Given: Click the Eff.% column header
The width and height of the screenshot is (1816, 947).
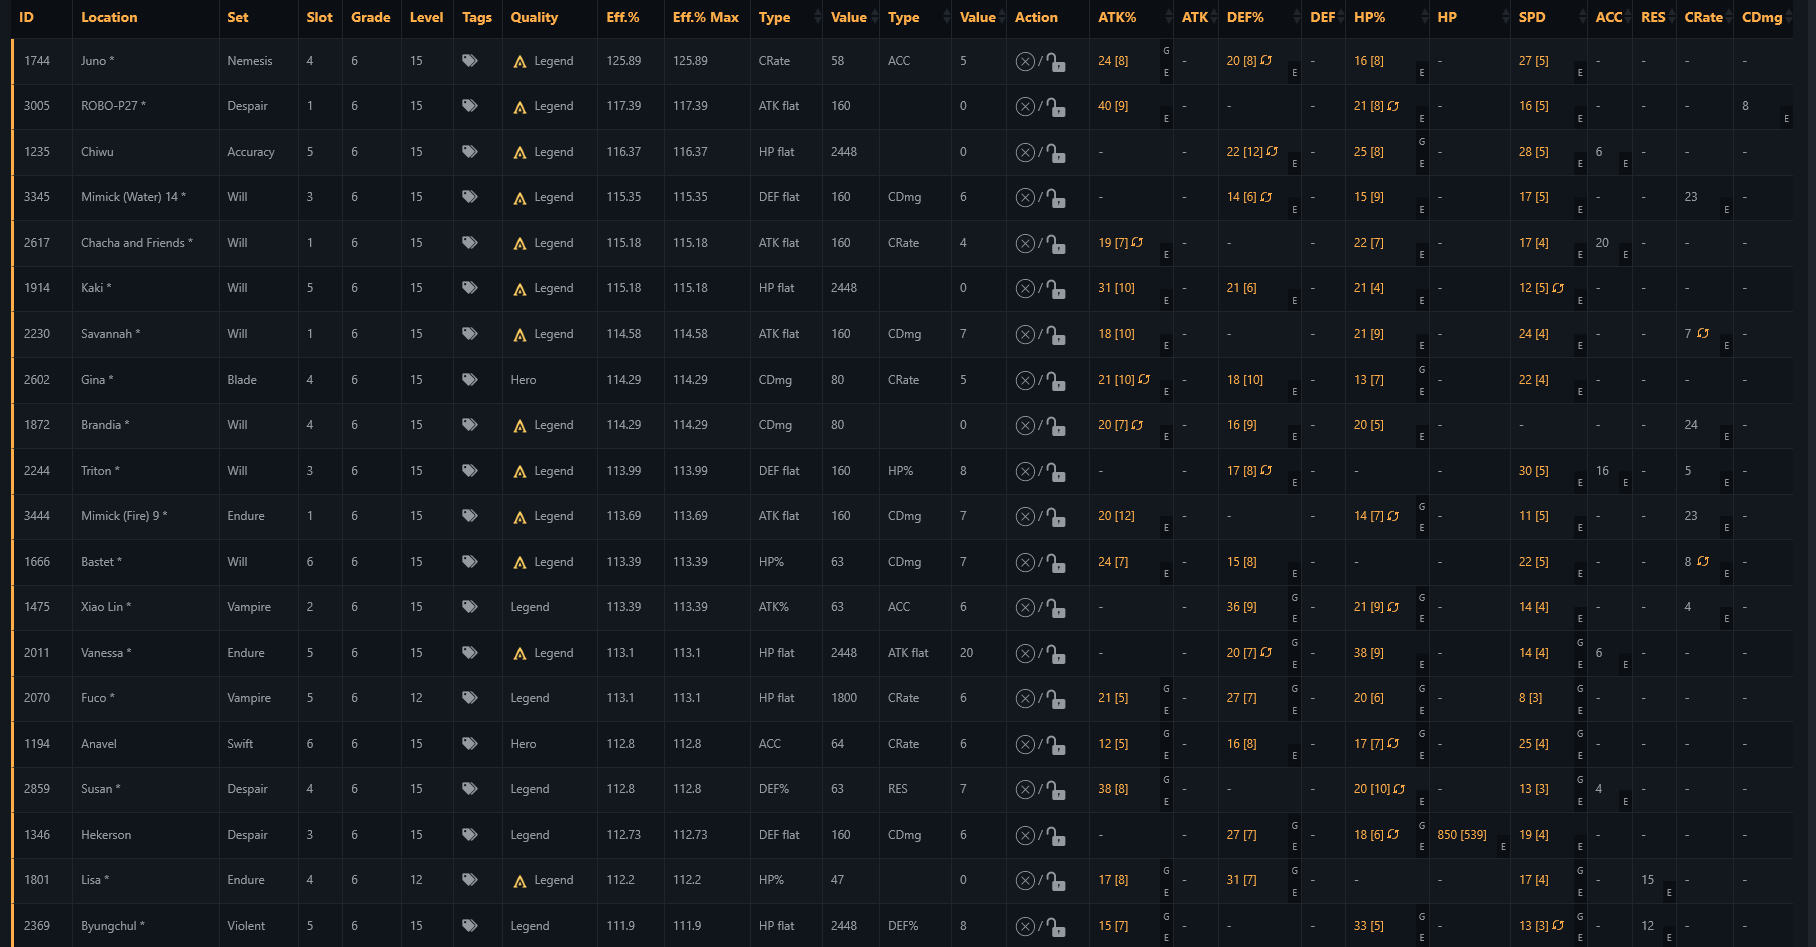Looking at the screenshot, I should tap(623, 17).
